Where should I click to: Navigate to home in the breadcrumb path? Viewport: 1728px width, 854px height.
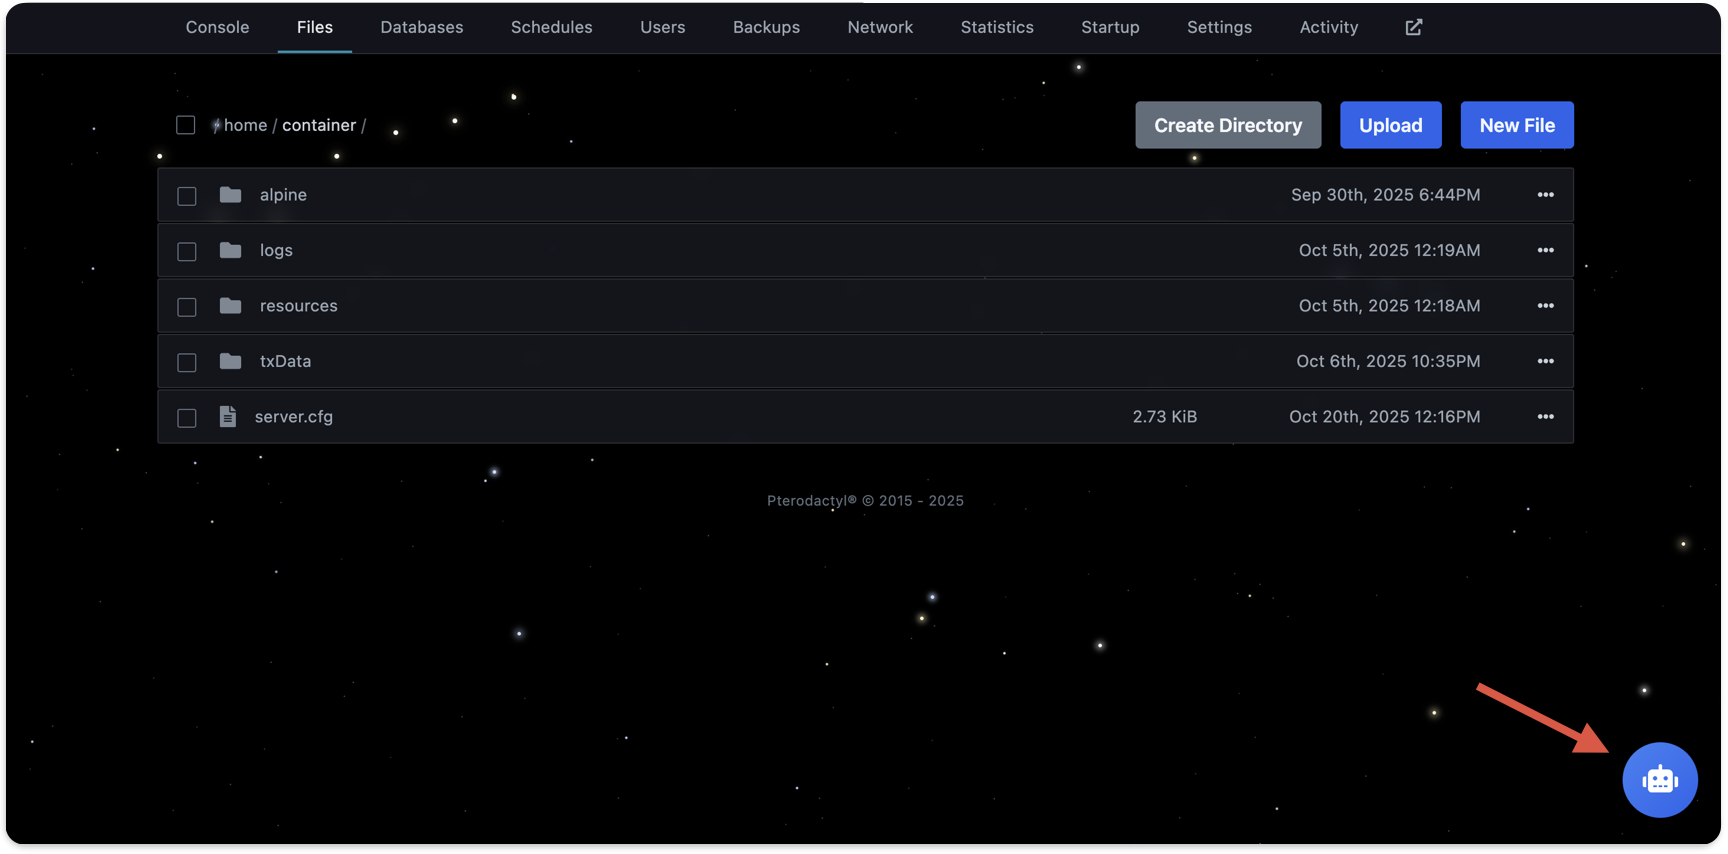(245, 125)
